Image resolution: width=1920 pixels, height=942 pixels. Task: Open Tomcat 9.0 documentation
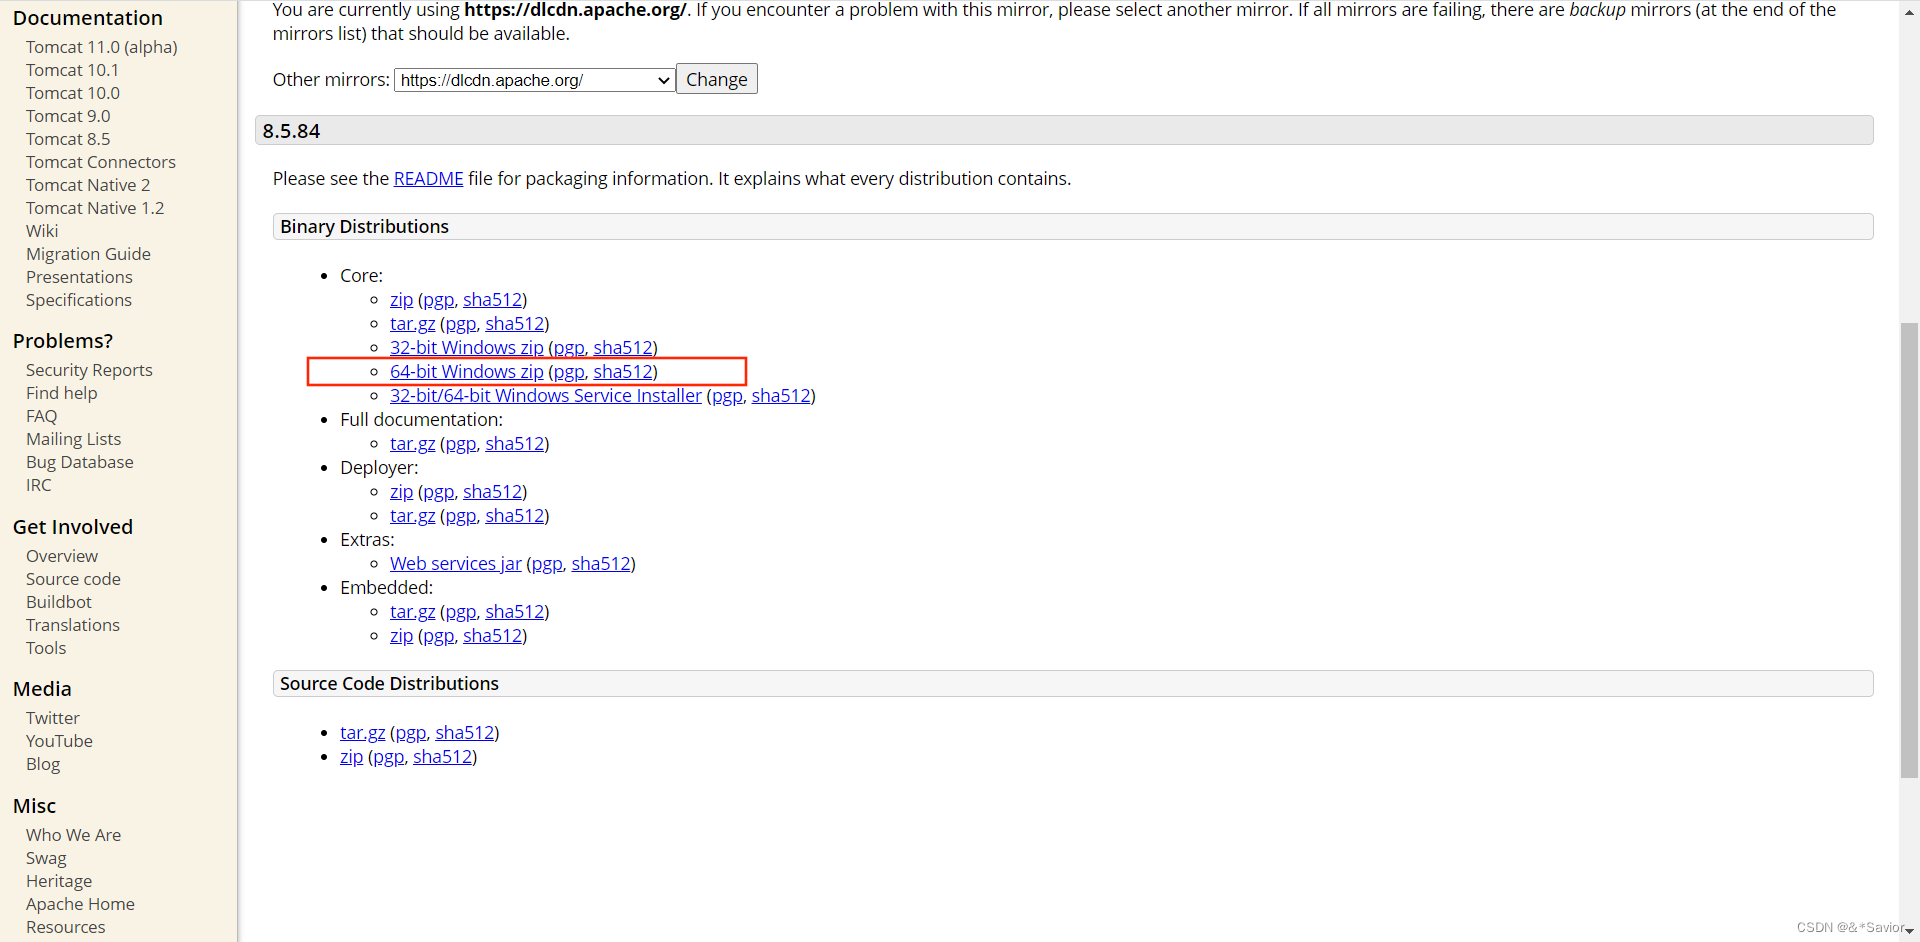click(x=68, y=116)
